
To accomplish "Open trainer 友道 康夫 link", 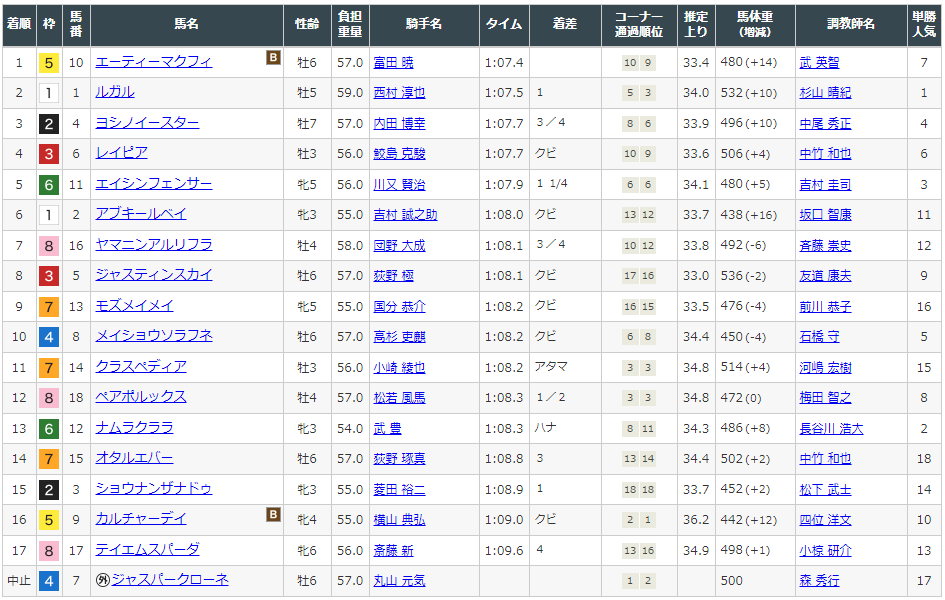I will tap(825, 275).
